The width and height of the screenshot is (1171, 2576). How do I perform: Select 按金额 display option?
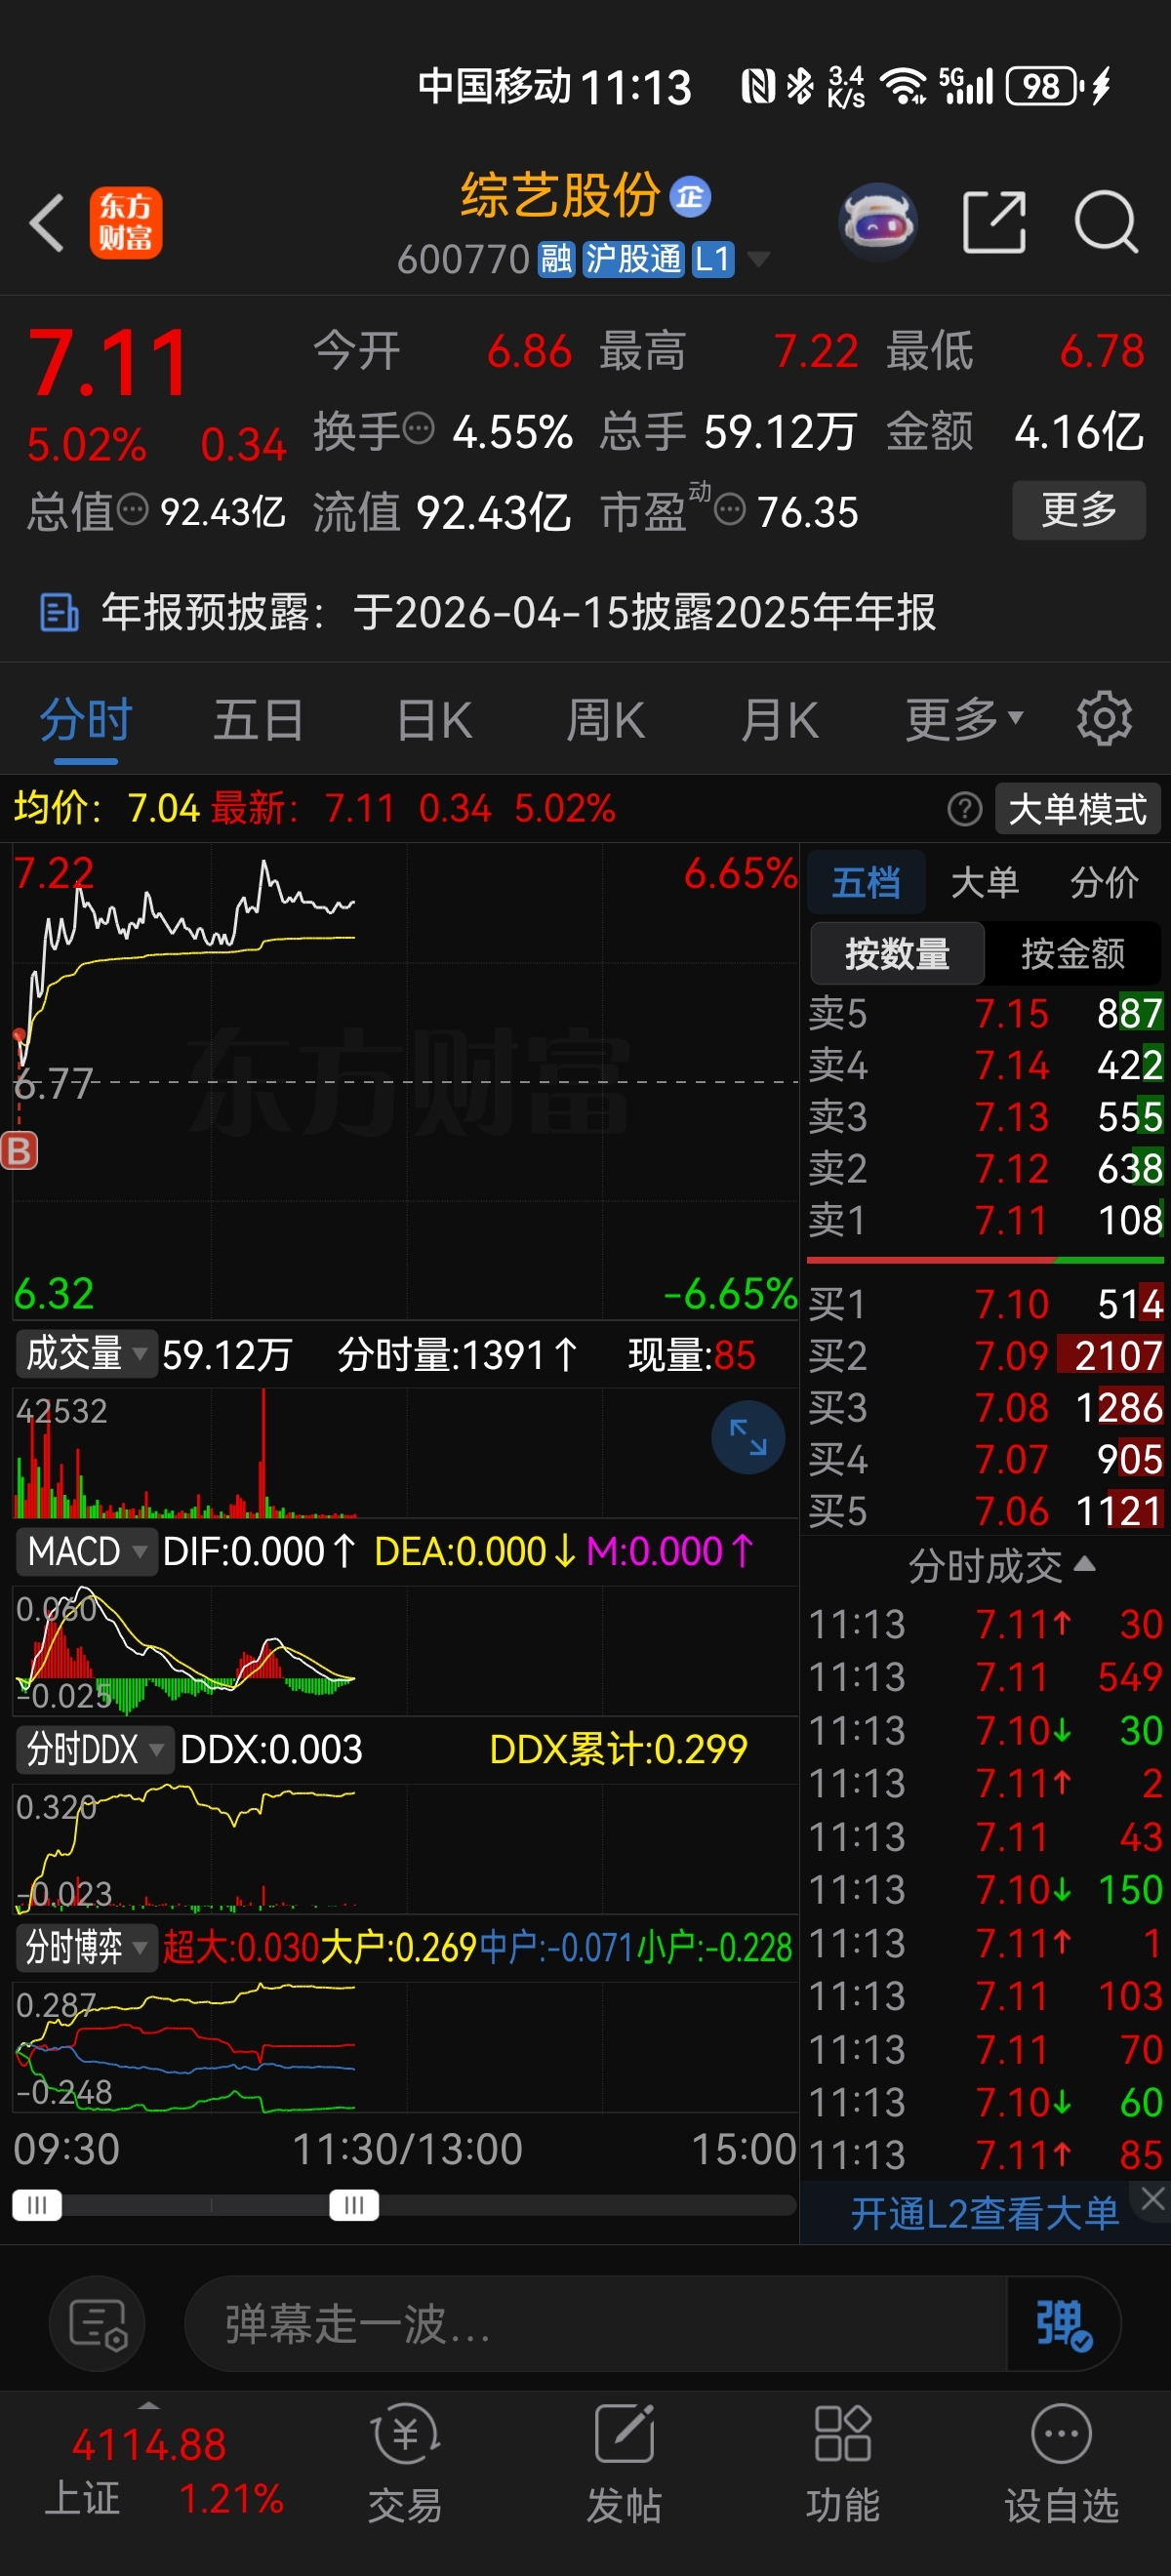pos(1073,954)
